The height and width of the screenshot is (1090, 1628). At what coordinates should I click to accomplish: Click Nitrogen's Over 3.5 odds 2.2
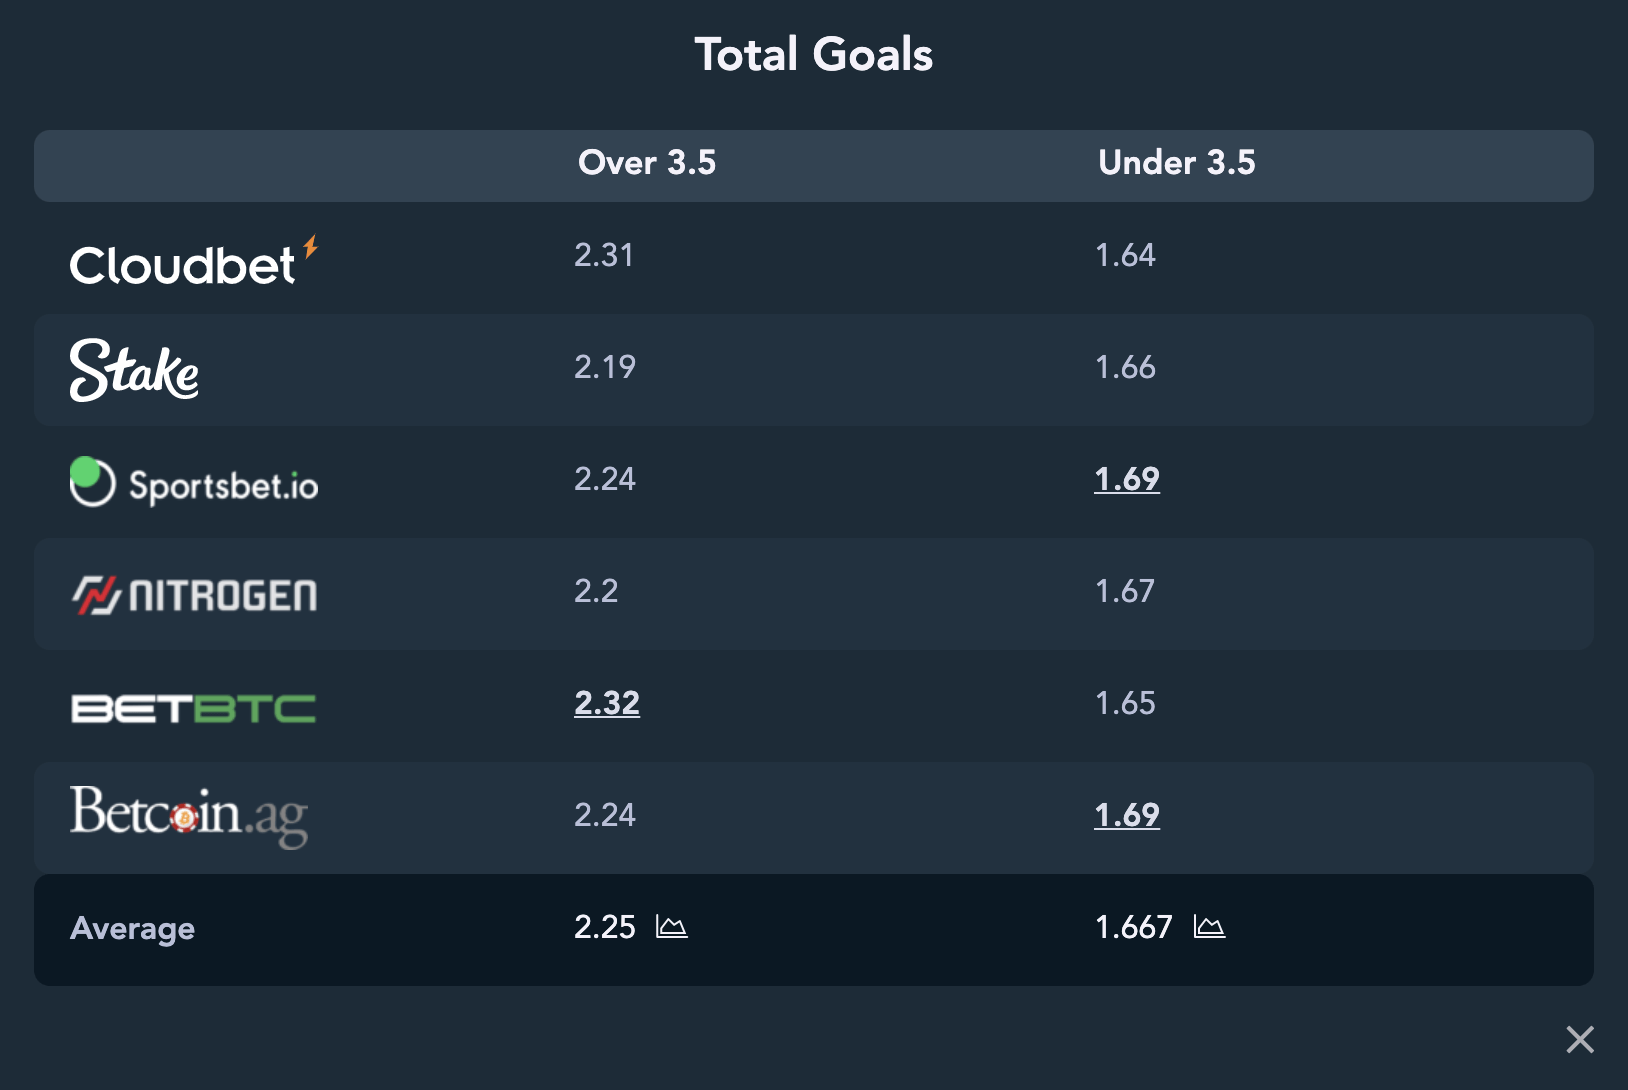596,591
